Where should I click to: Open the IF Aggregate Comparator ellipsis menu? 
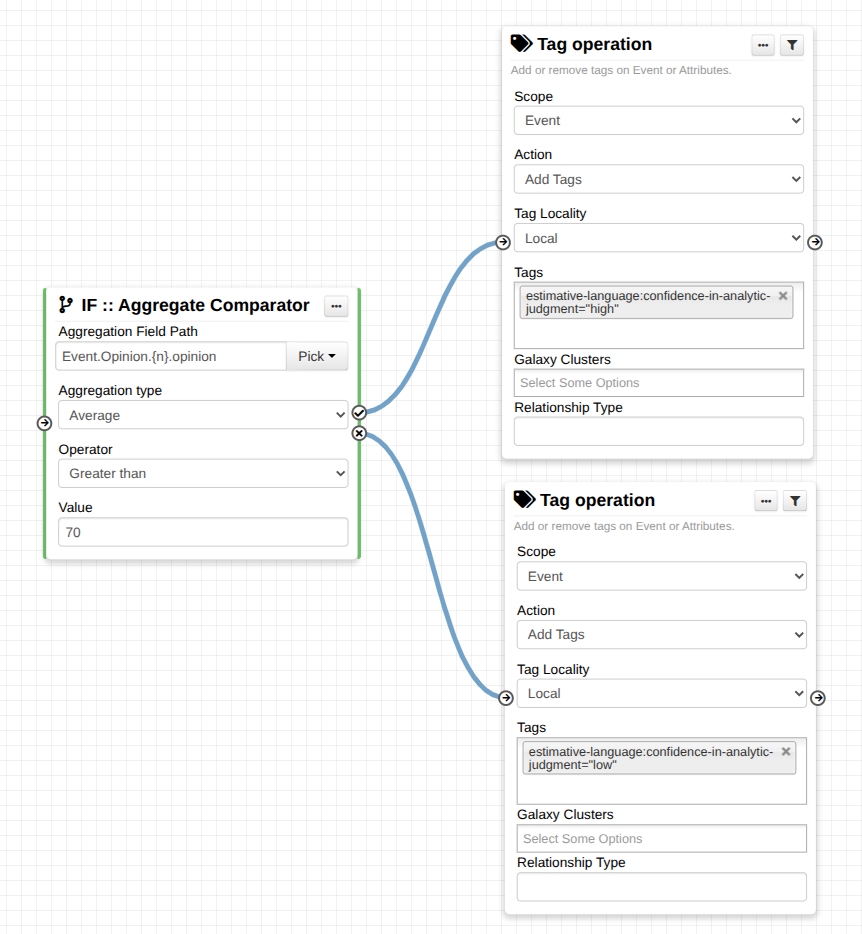pyautogui.click(x=336, y=306)
